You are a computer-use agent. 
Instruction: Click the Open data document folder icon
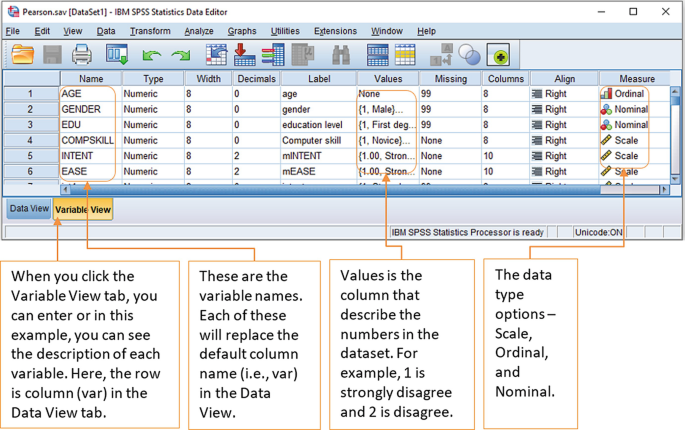[23, 54]
